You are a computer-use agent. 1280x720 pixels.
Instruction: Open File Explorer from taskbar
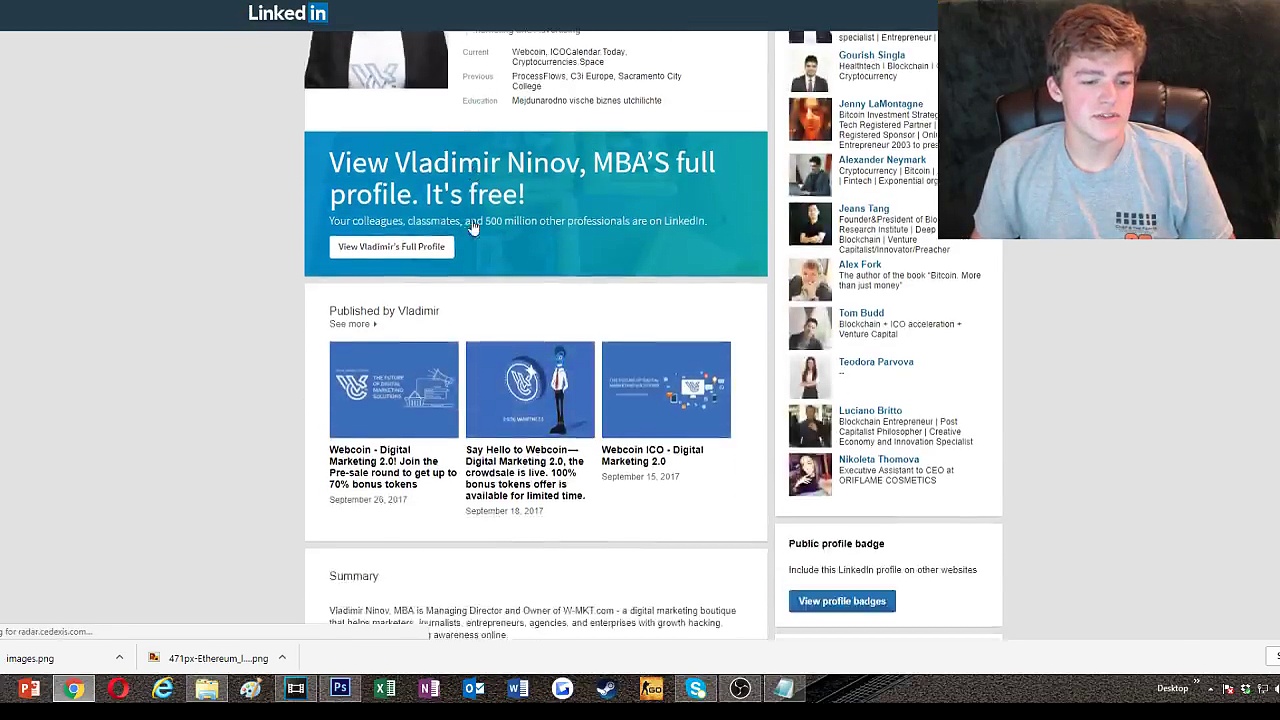(x=207, y=688)
